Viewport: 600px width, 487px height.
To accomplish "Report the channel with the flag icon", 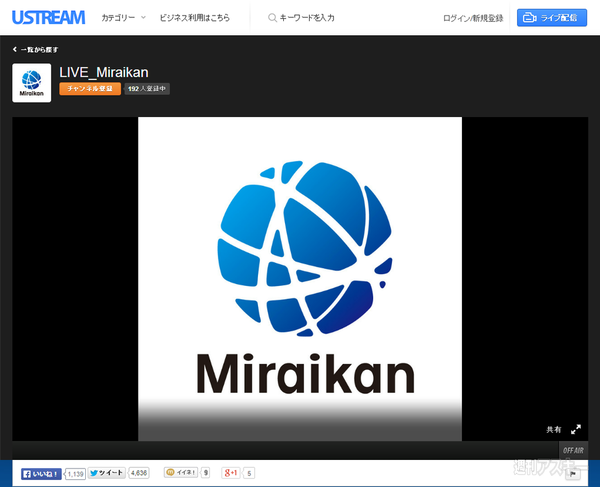I will click(x=573, y=474).
